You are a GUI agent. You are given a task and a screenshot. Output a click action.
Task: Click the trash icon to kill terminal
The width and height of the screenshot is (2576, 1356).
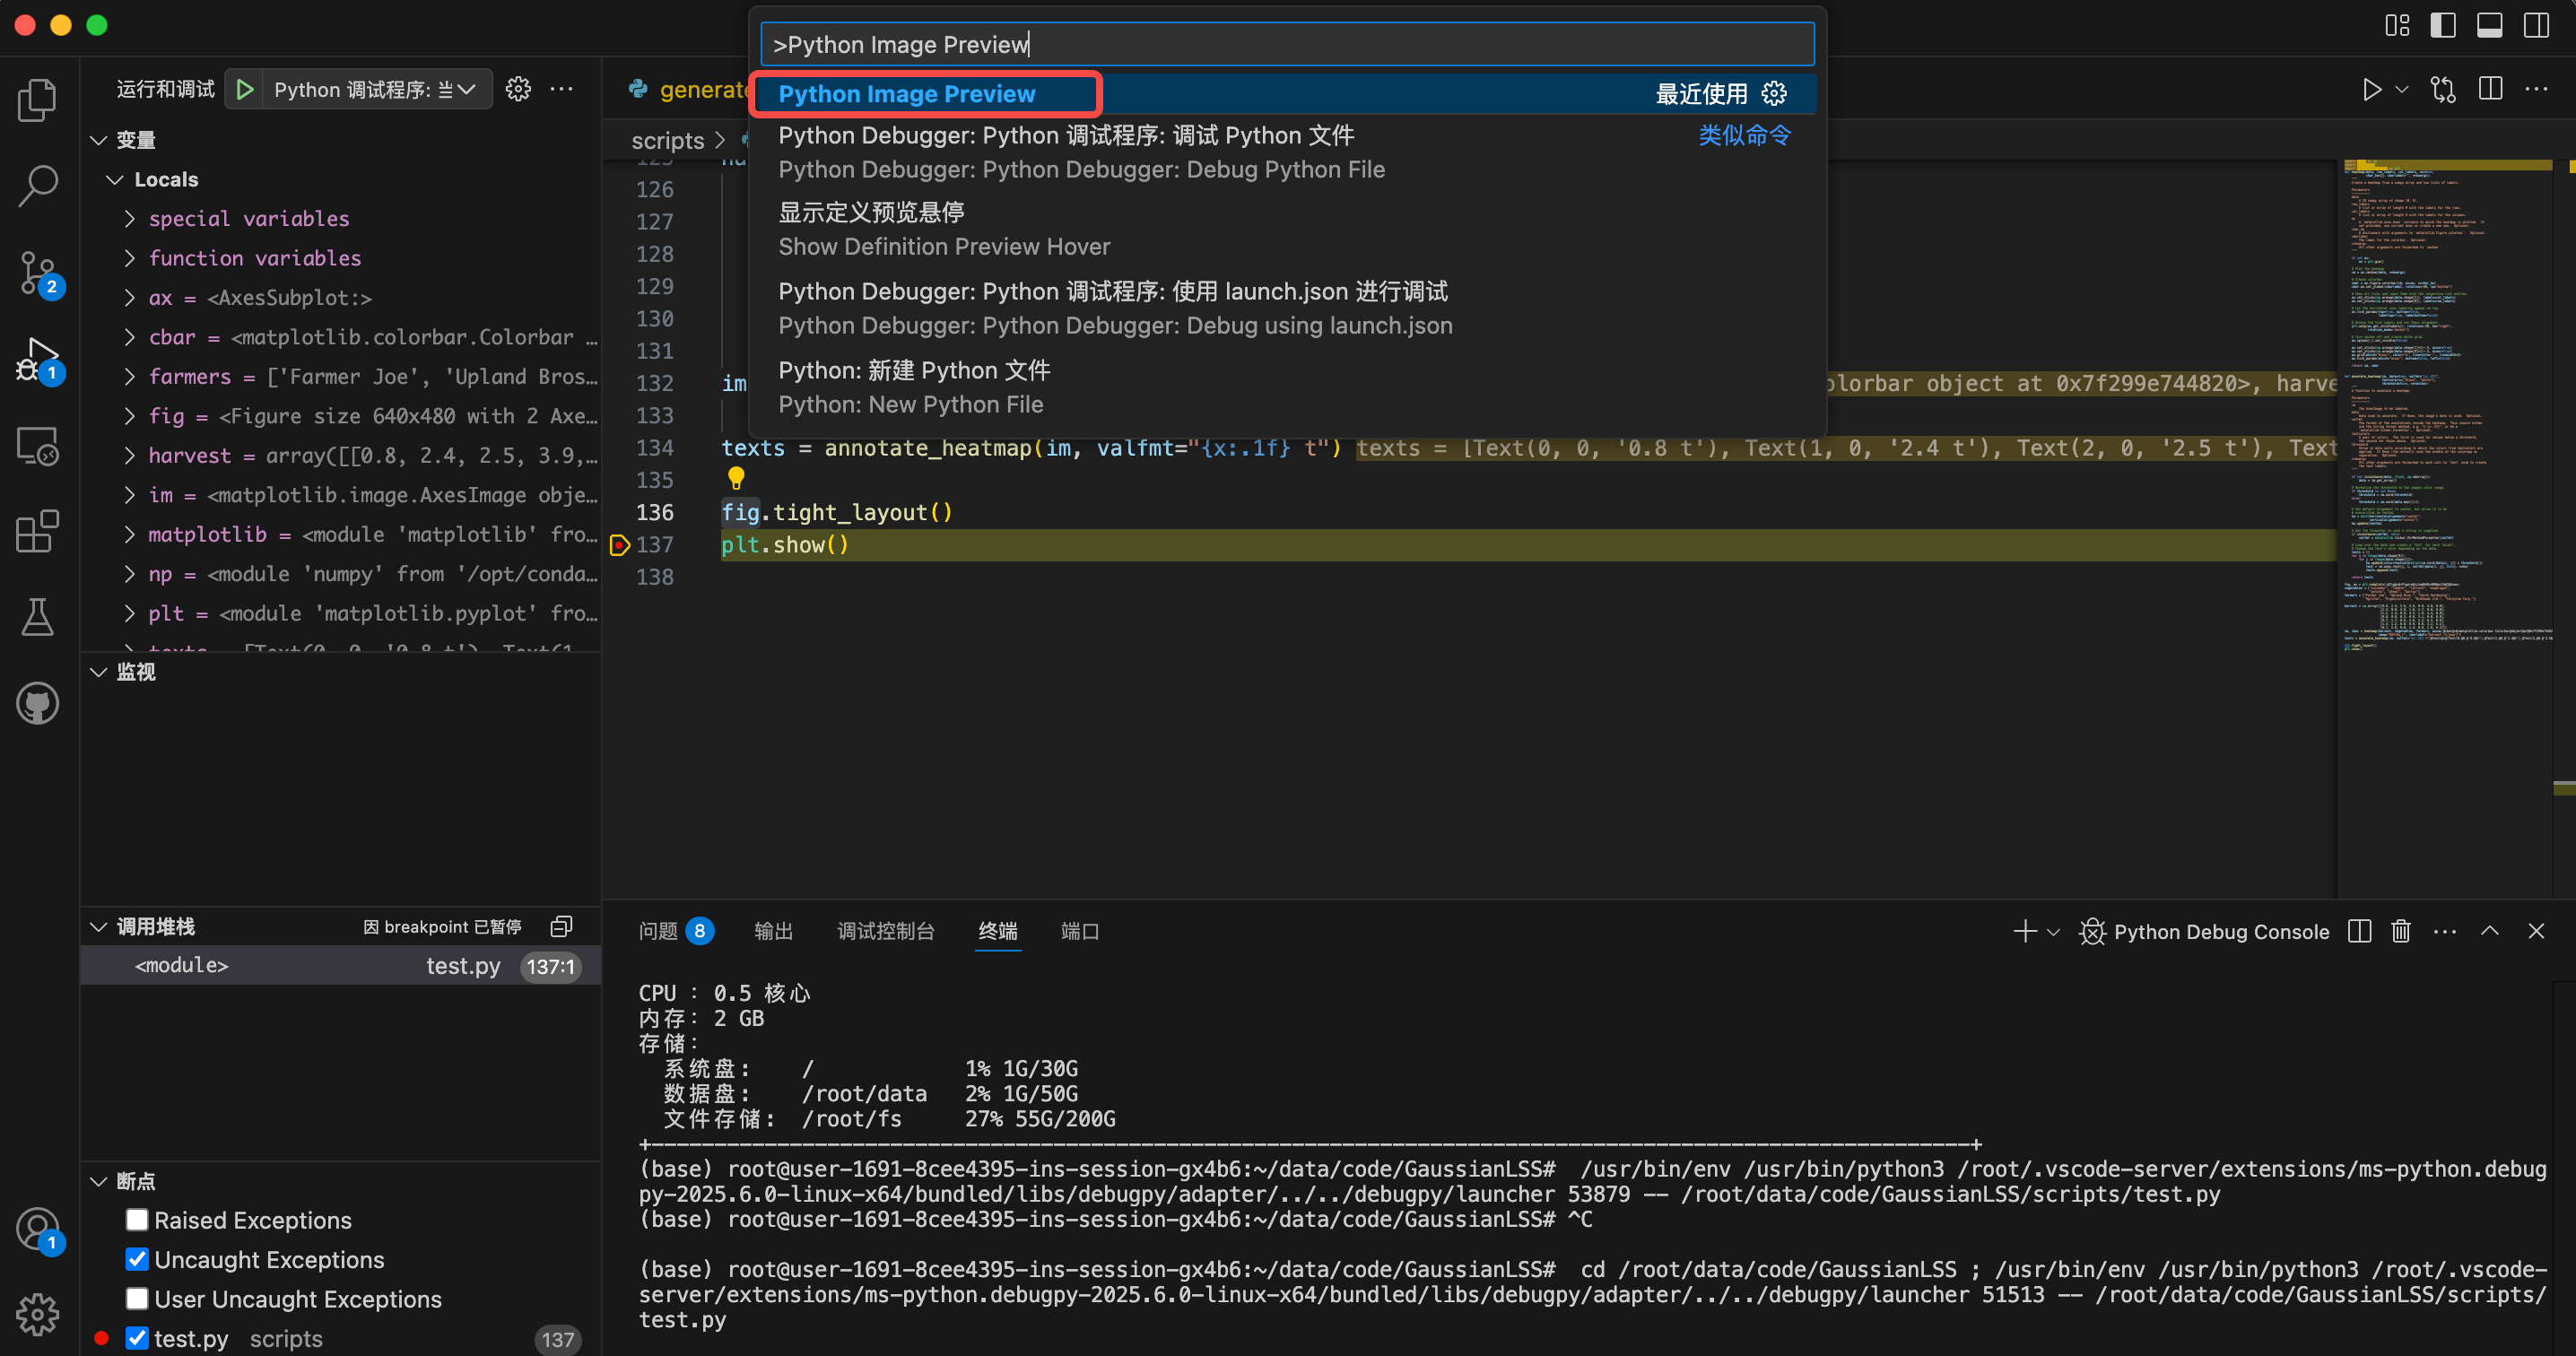coord(2400,931)
